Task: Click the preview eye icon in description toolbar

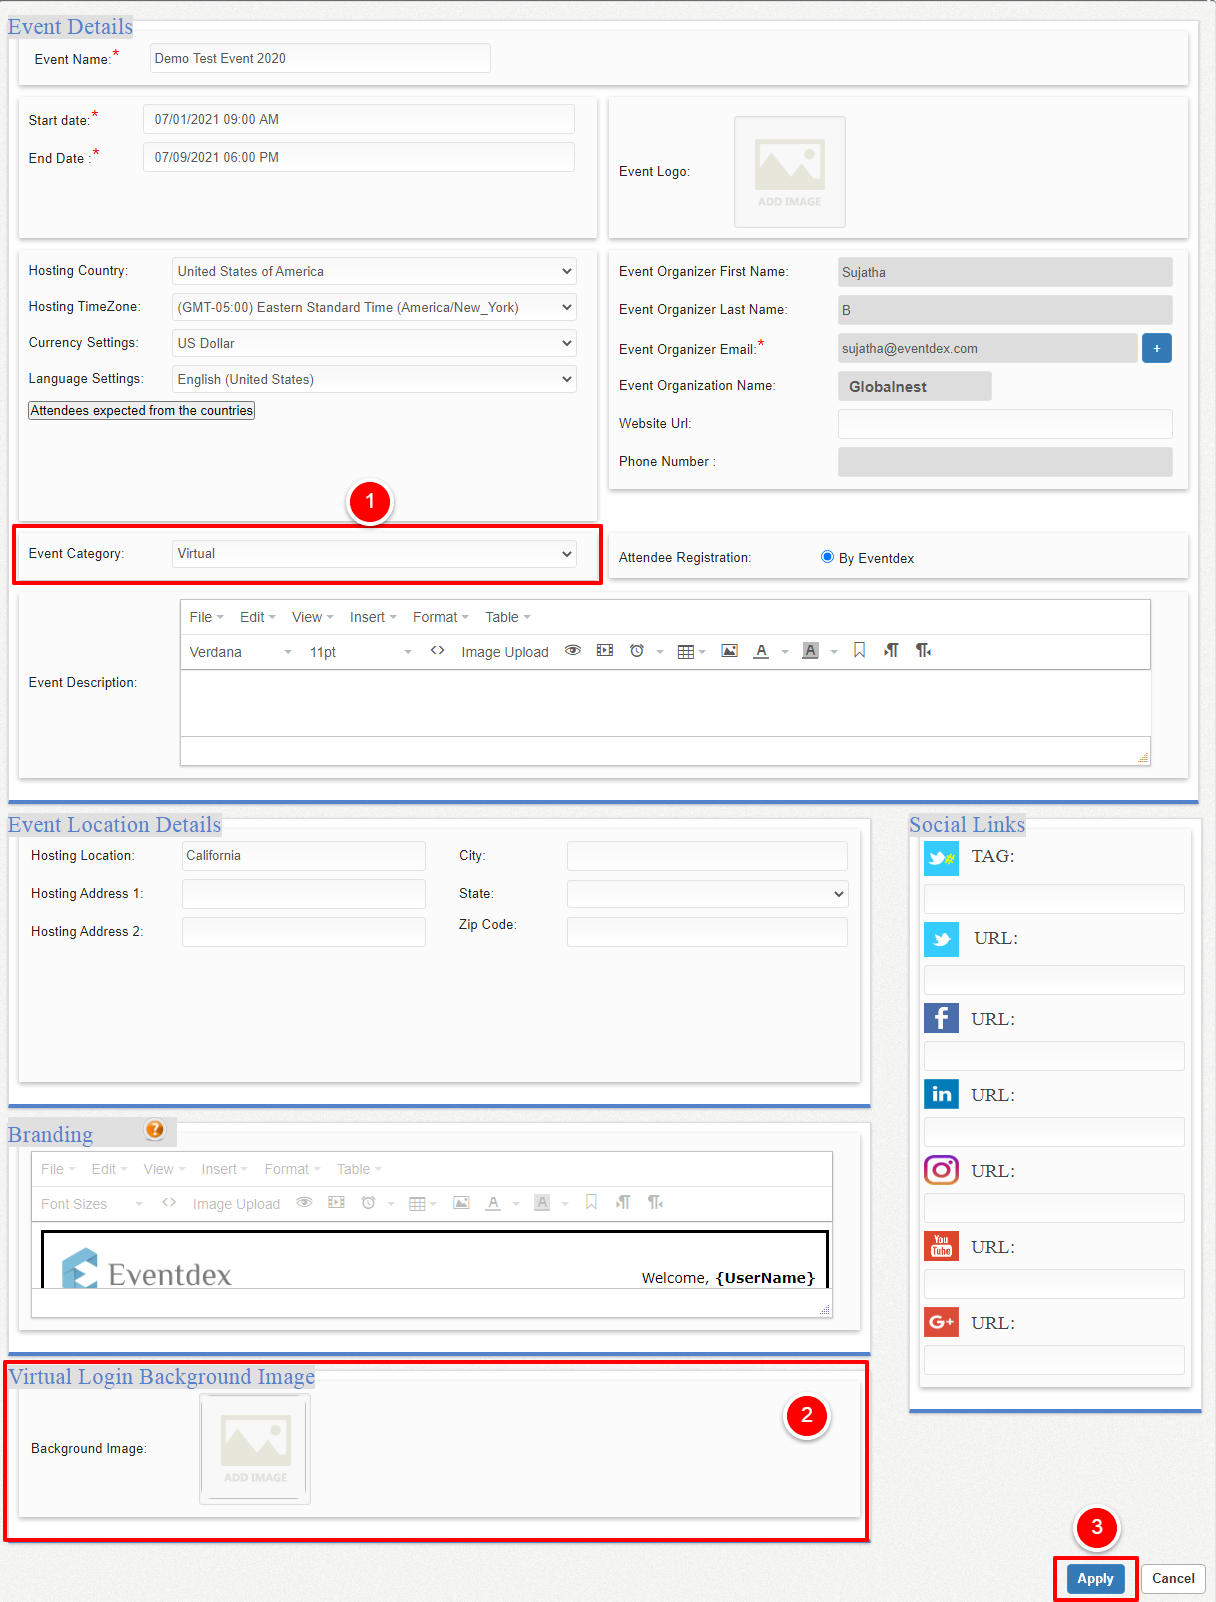Action: point(573,651)
